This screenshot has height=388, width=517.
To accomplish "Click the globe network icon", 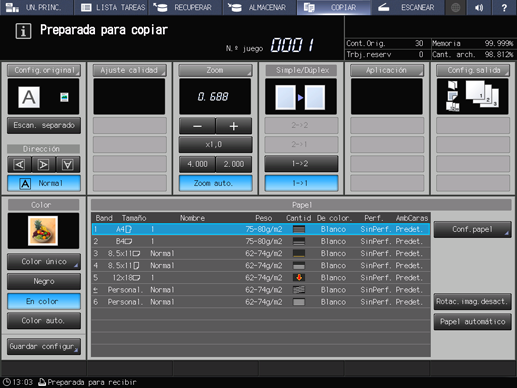I will pyautogui.click(x=455, y=7).
